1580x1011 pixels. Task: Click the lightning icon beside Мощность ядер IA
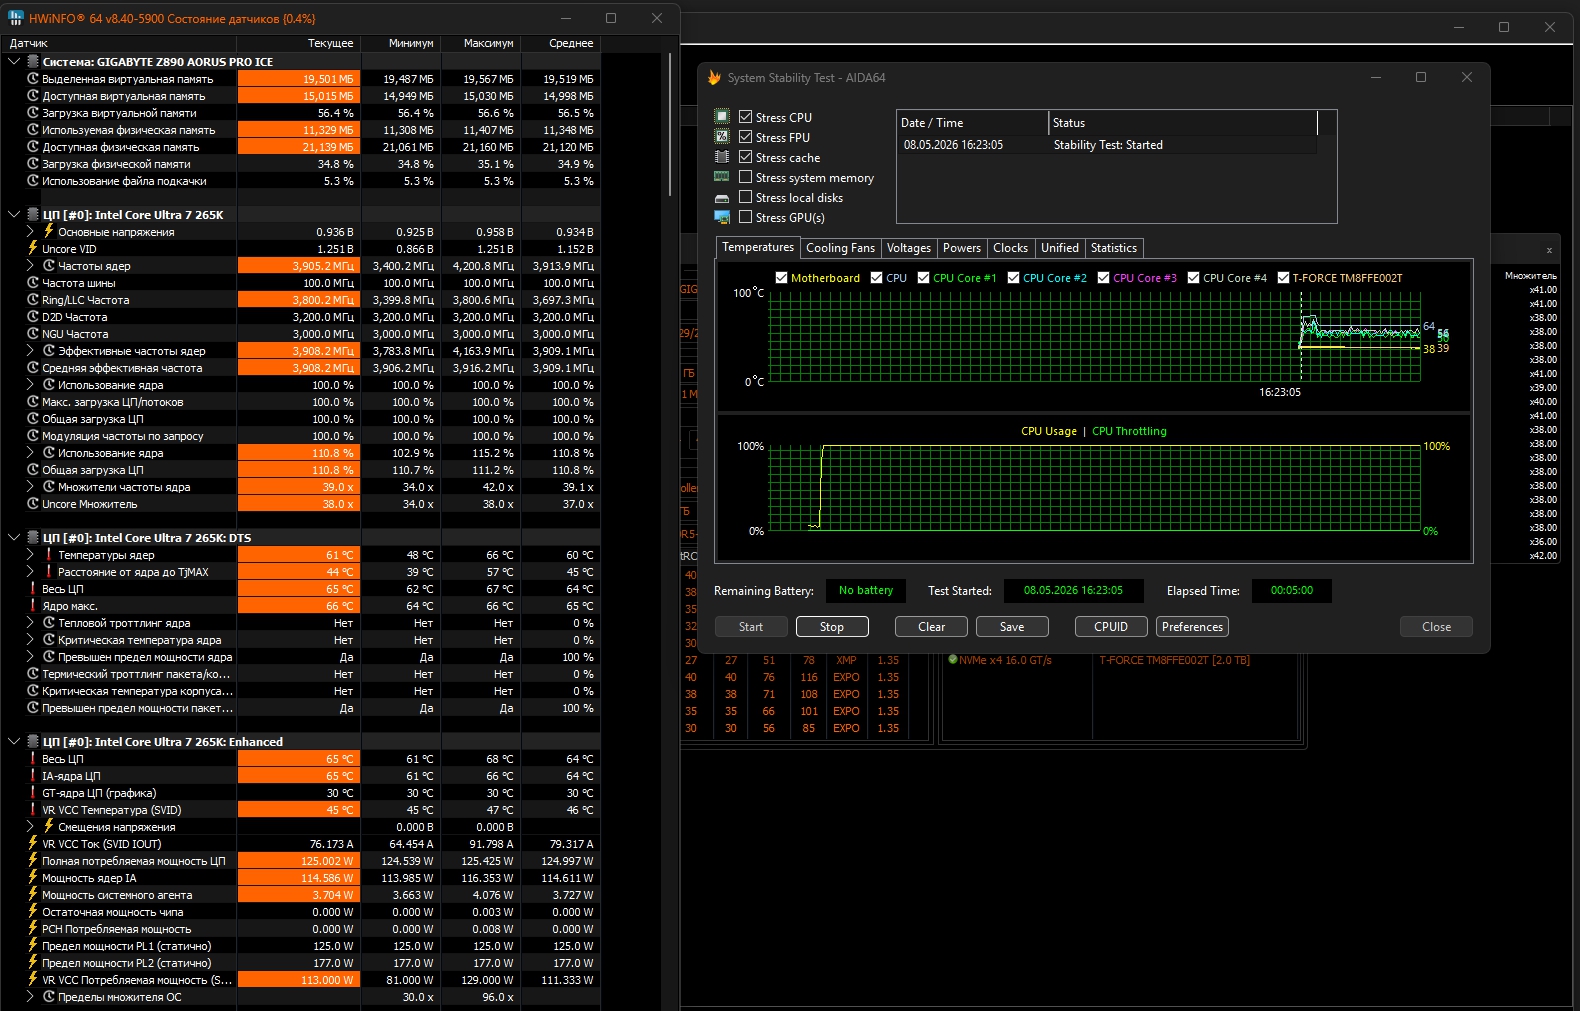pyautogui.click(x=33, y=878)
